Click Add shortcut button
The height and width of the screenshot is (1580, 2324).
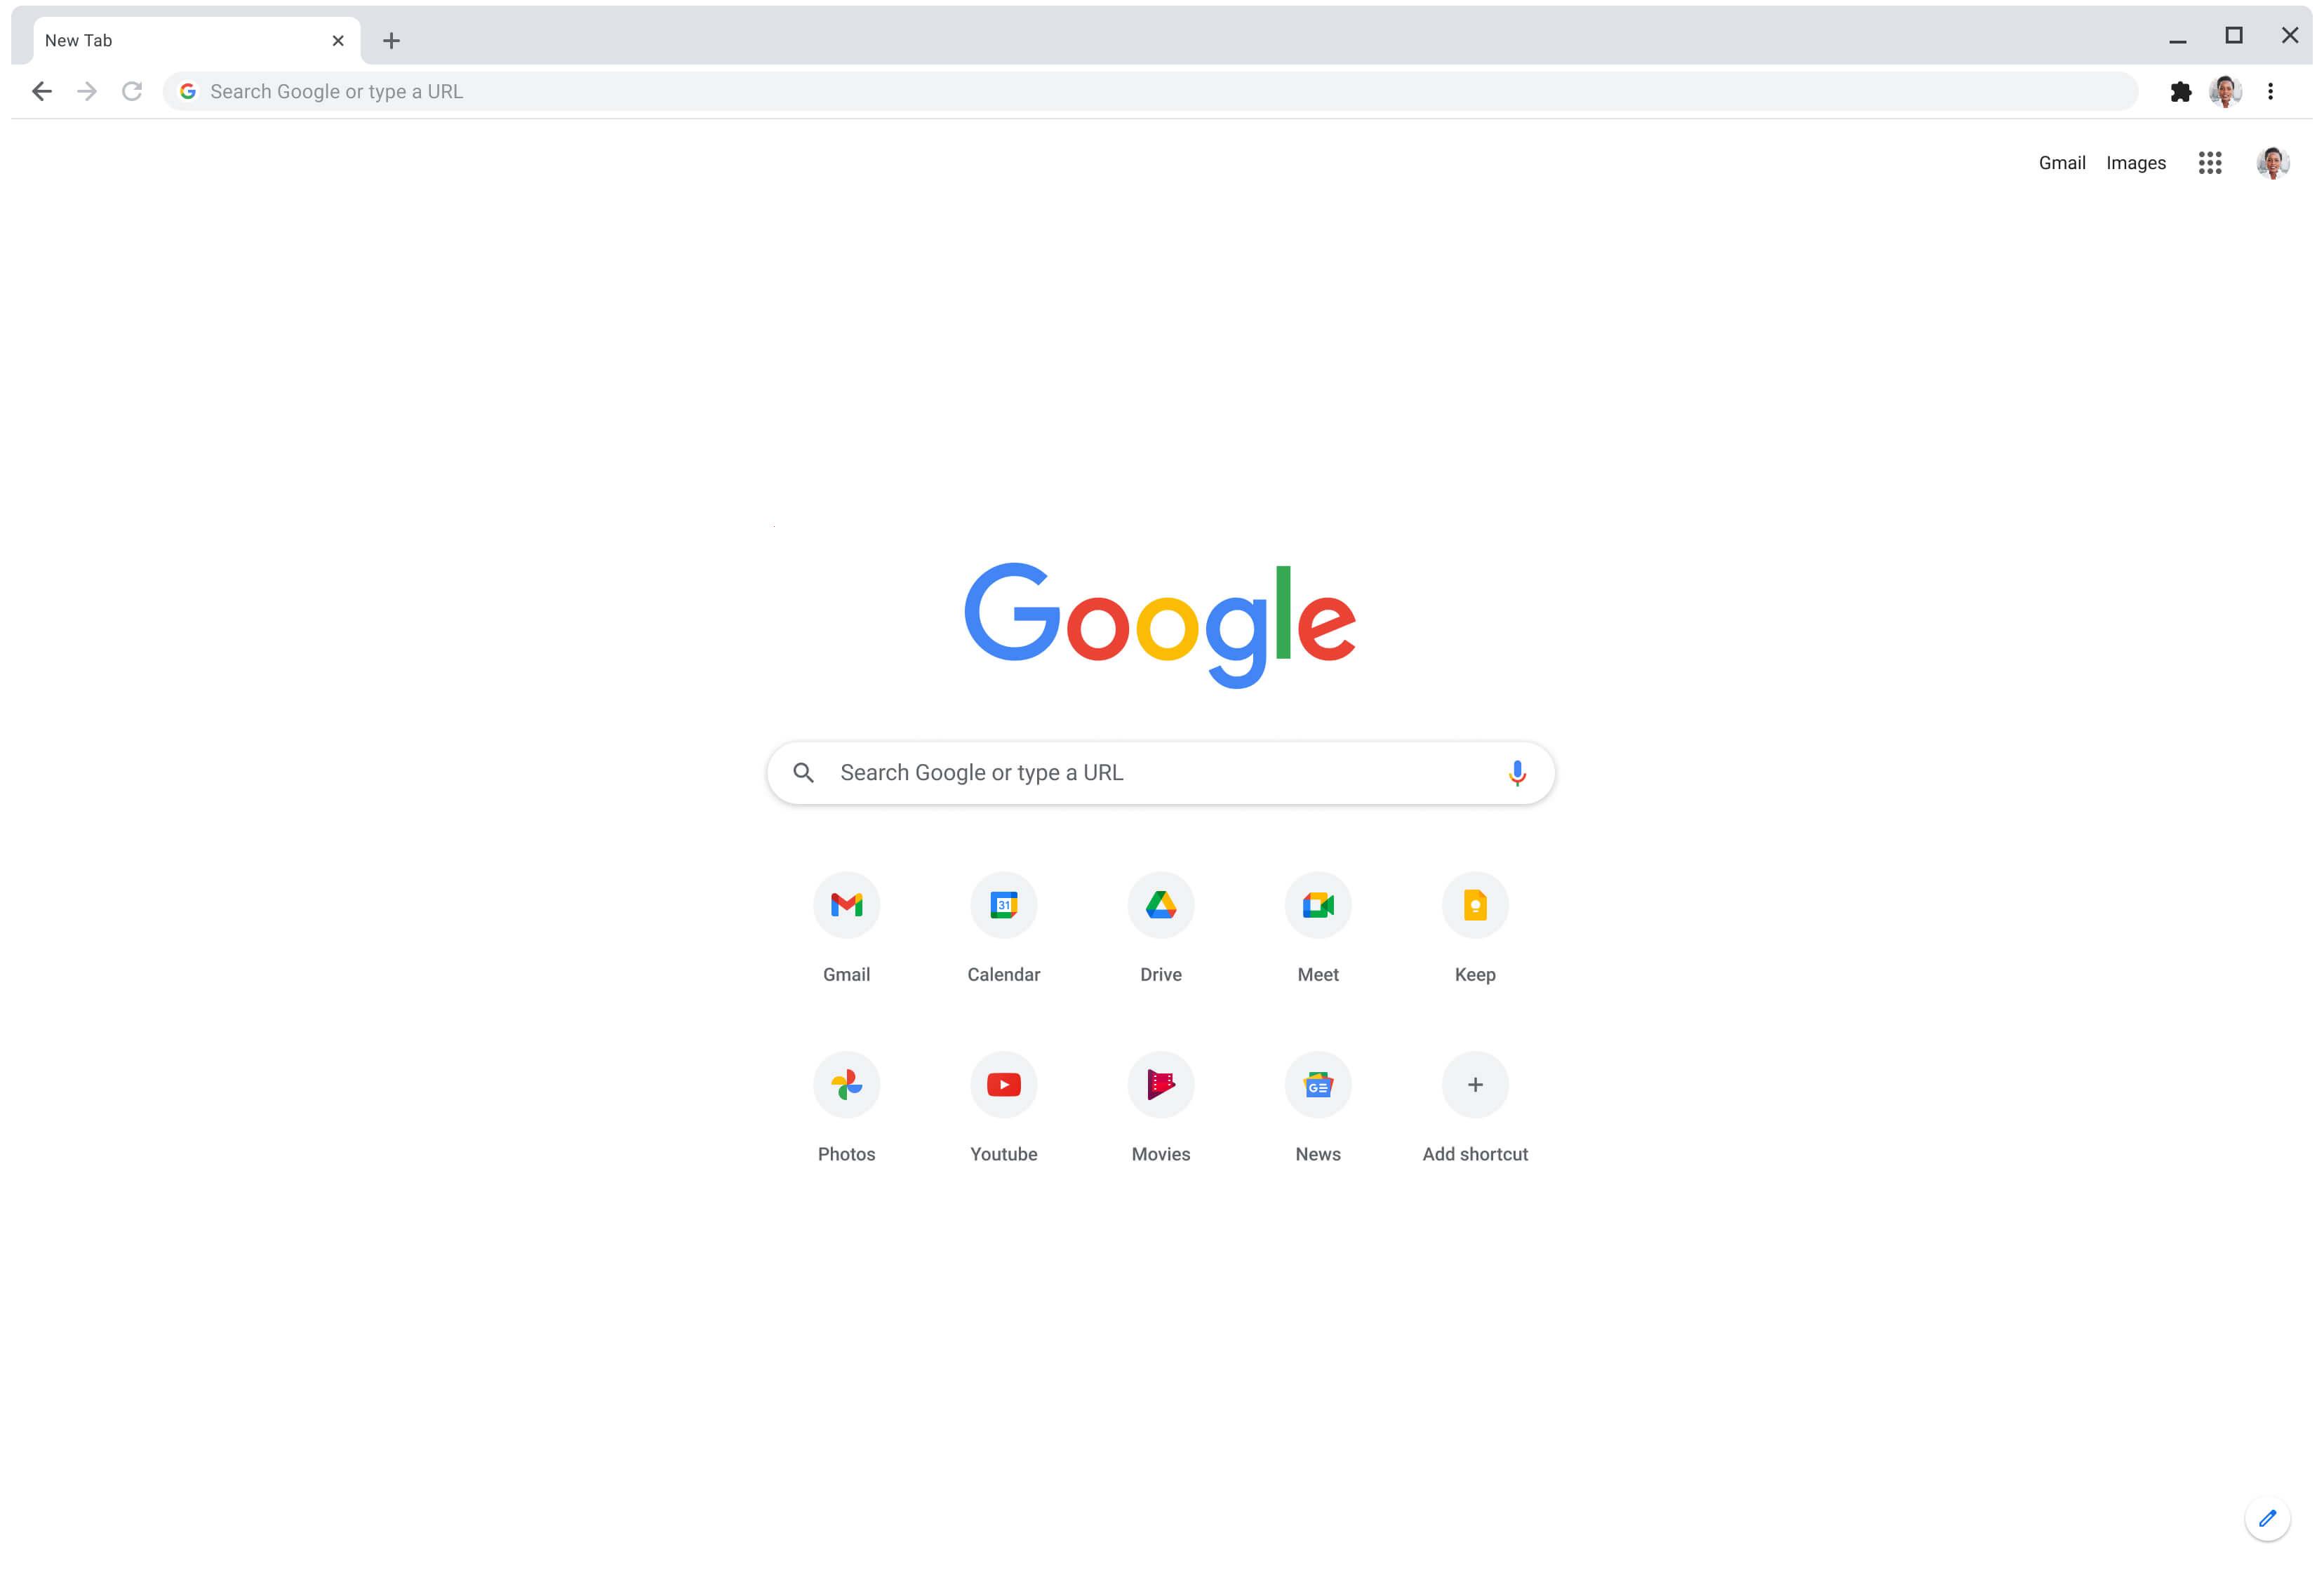tap(1474, 1083)
